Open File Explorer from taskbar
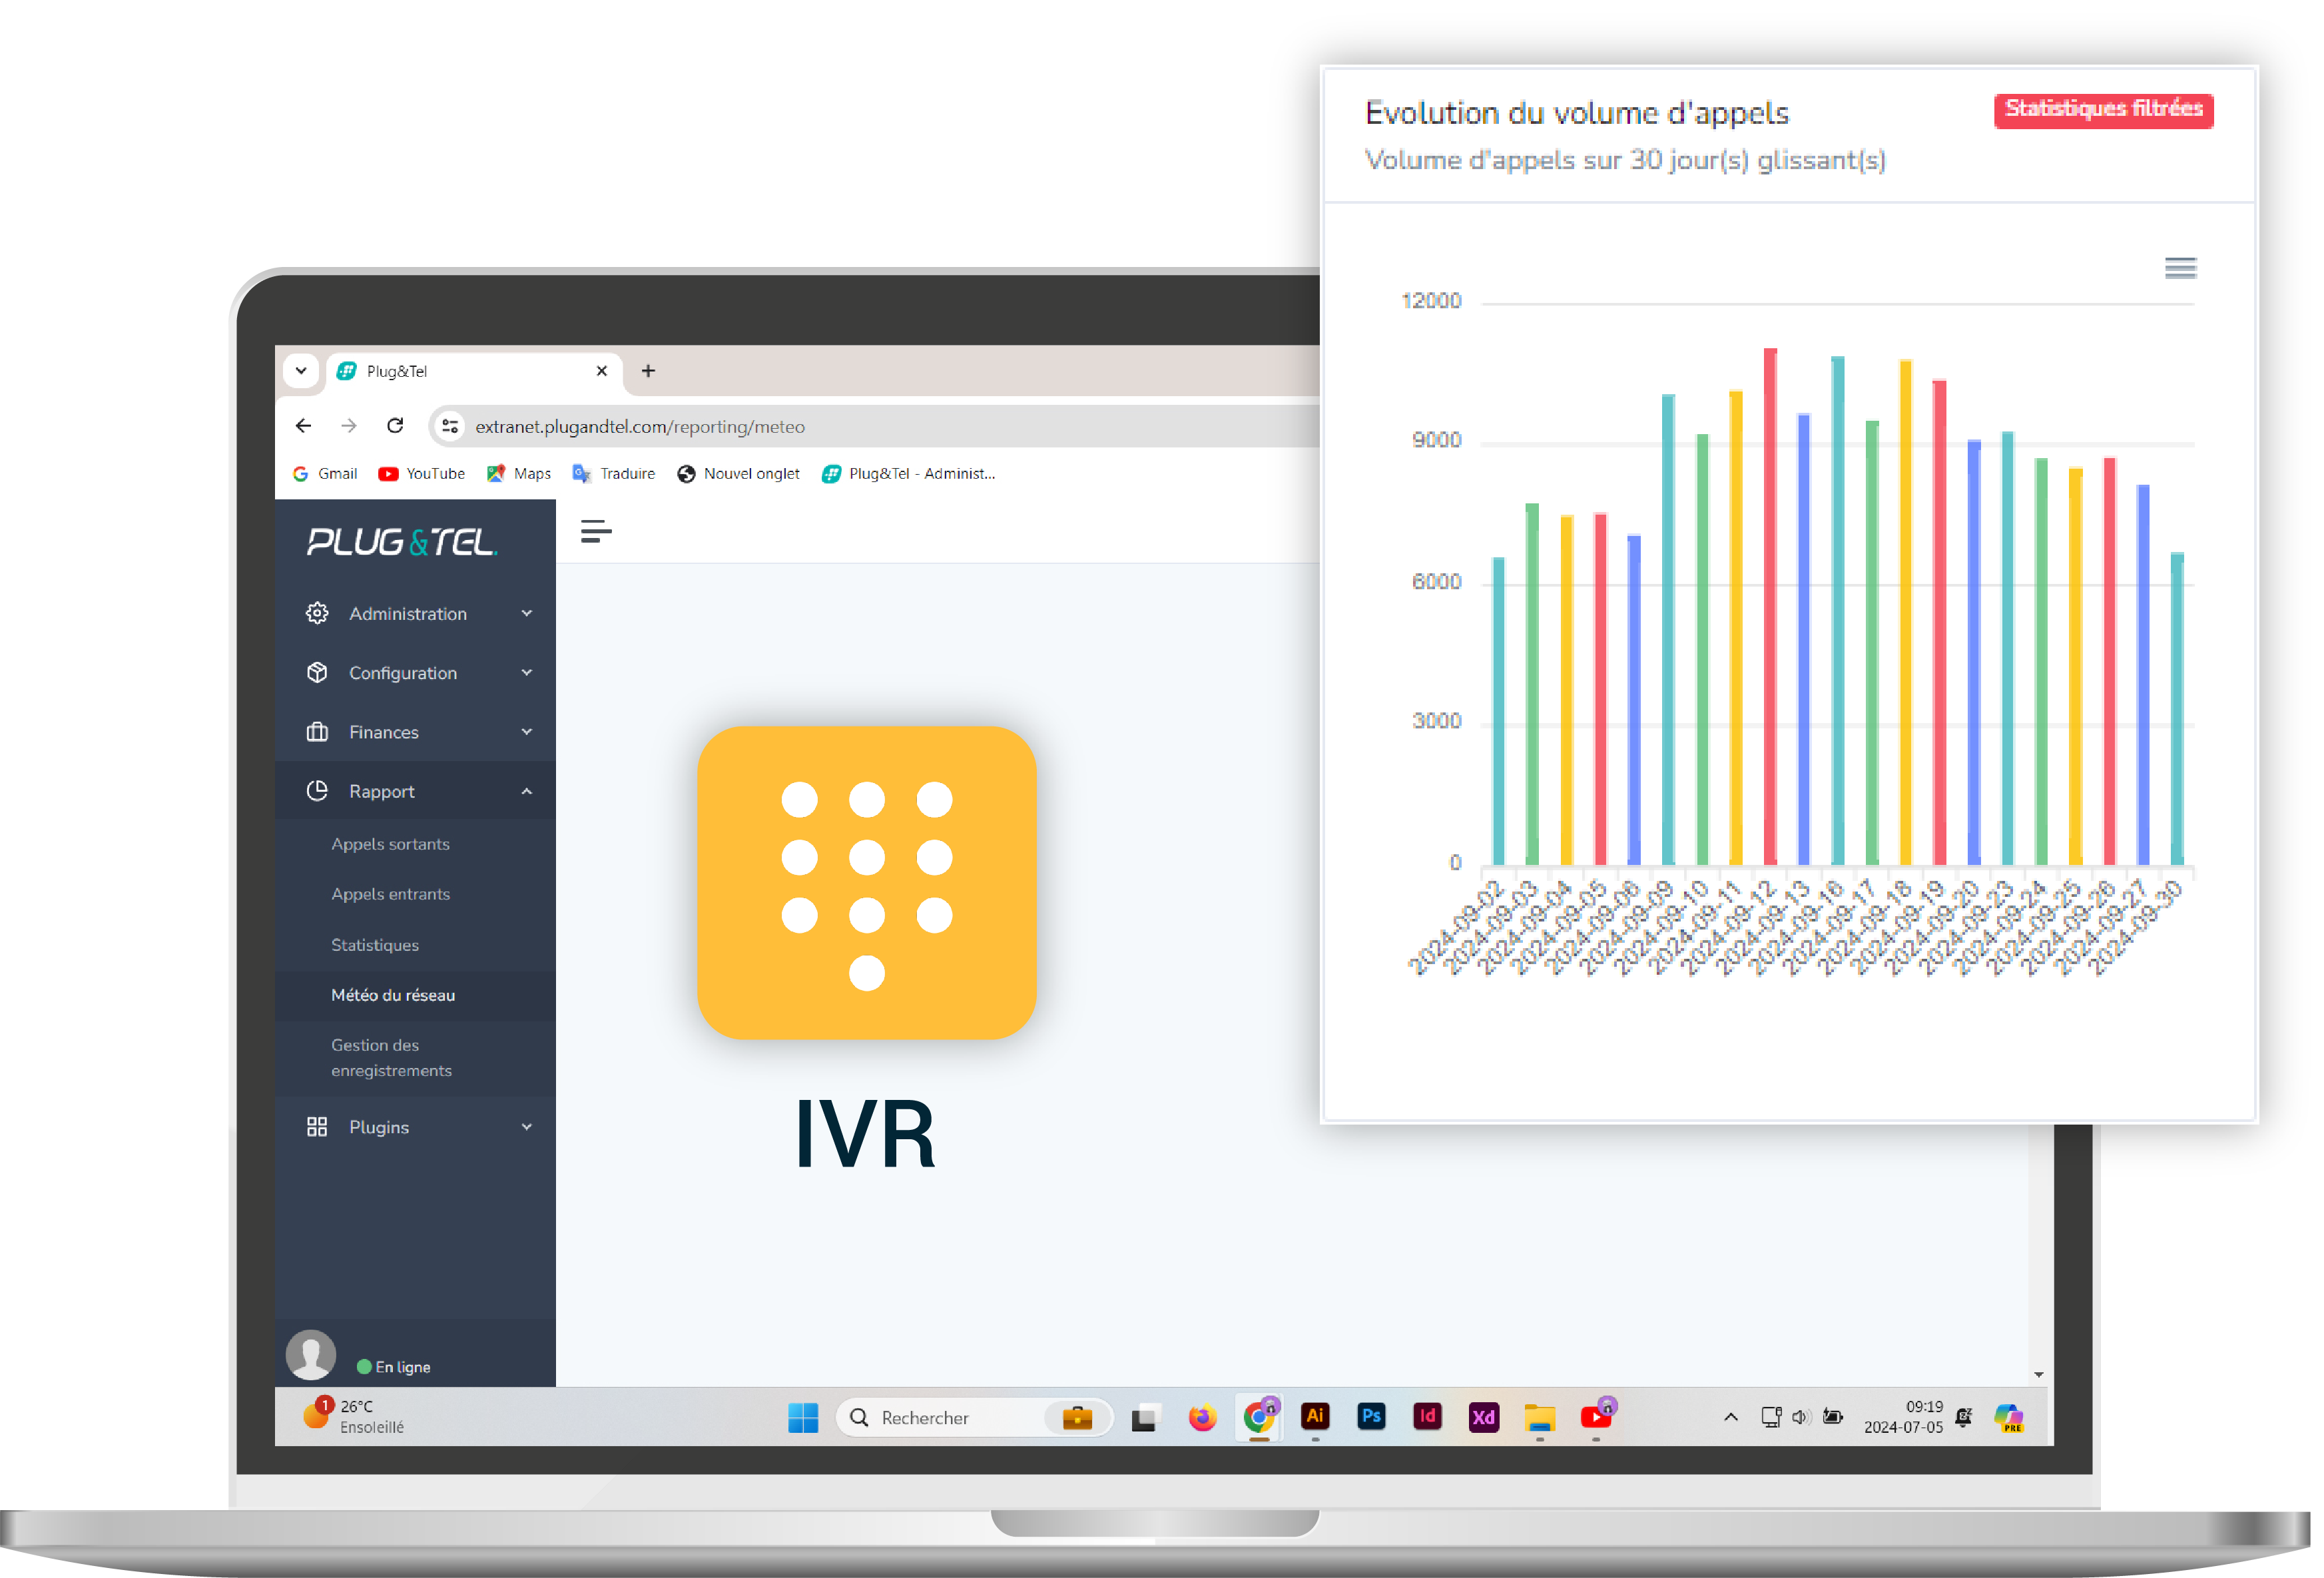This screenshot has width=2324, height=1578. (x=1539, y=1417)
